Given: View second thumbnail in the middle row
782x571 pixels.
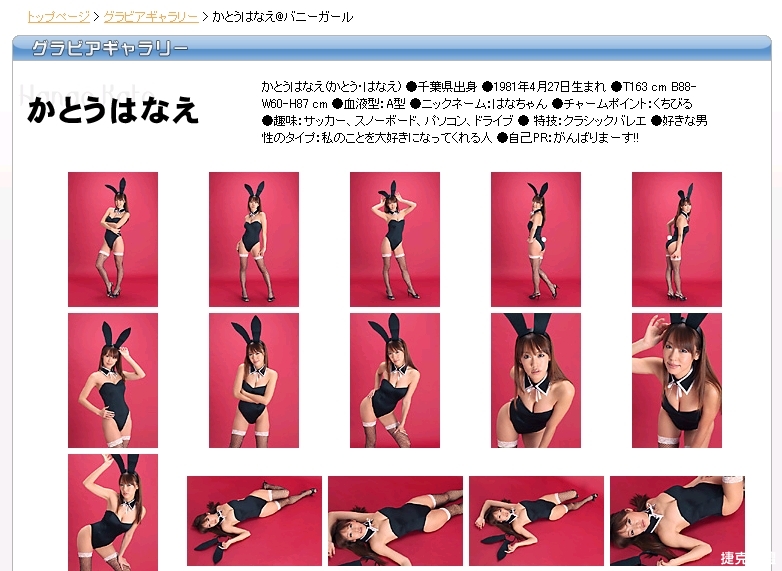Looking at the screenshot, I should pyautogui.click(x=254, y=380).
